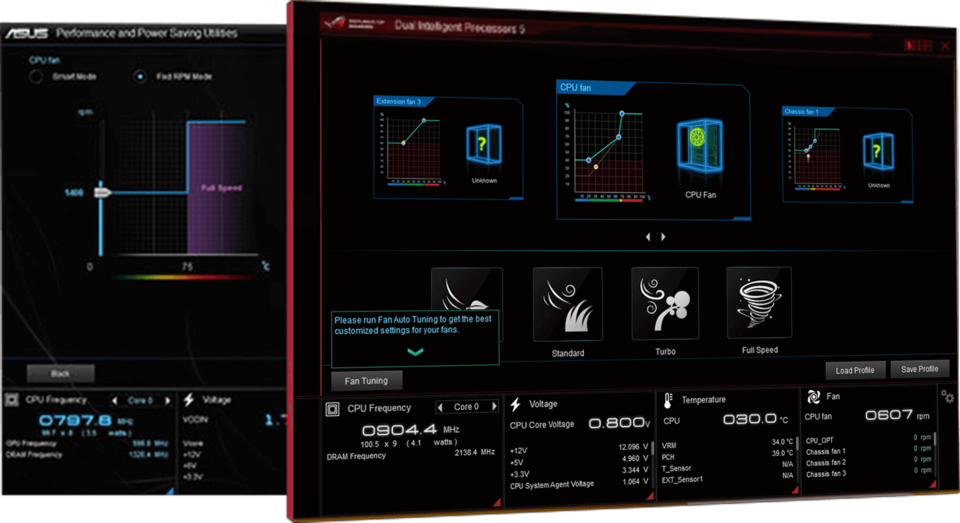Expand the CPU Frequency panel red corner triangle

click(497, 502)
